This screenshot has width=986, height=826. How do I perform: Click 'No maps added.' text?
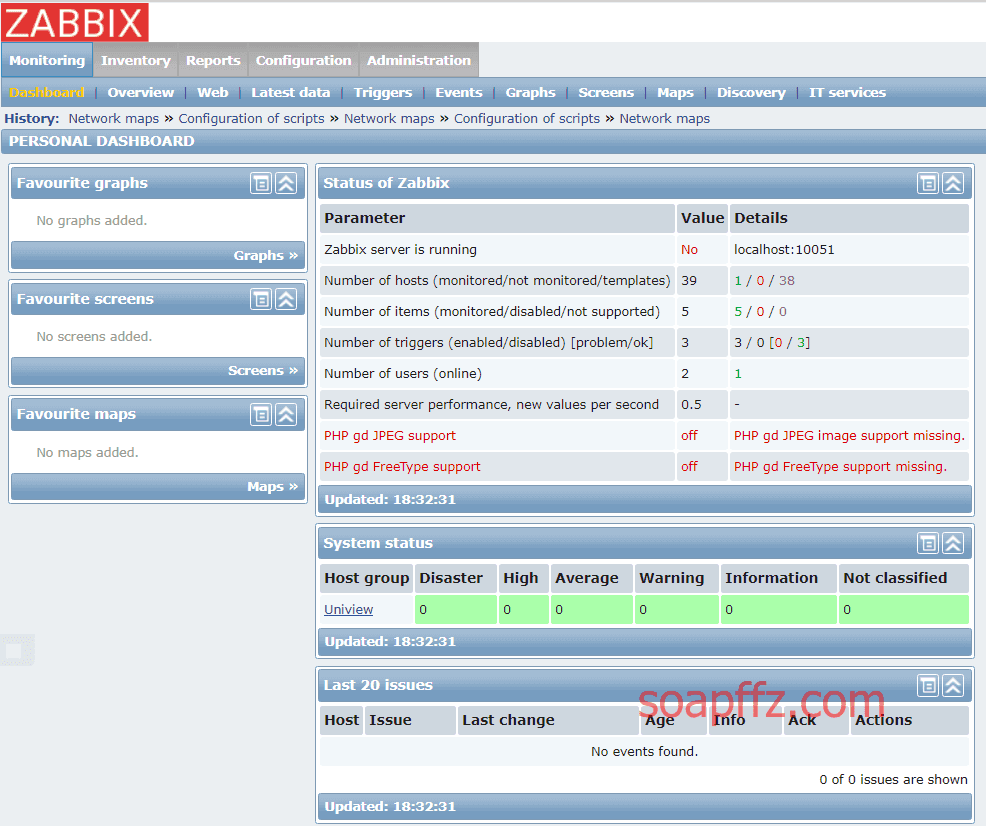[87, 453]
